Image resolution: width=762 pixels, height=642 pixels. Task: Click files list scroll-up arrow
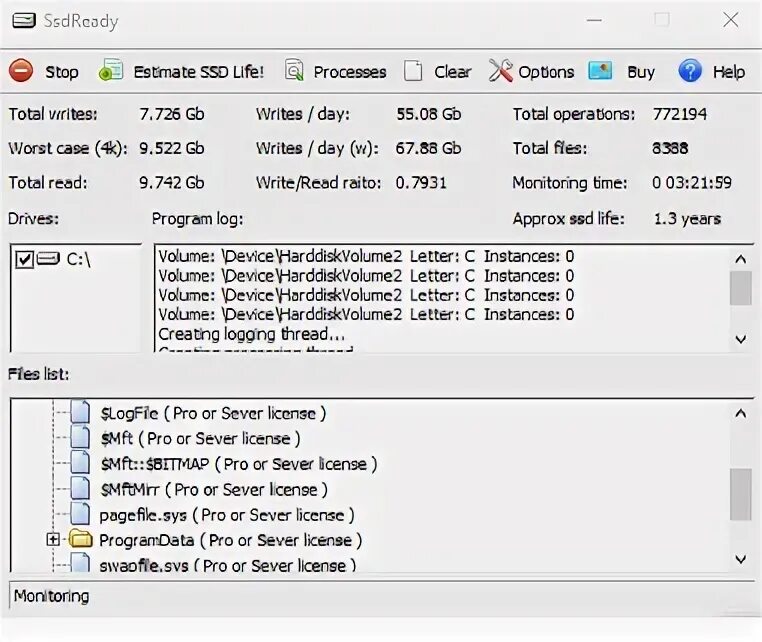[741, 414]
